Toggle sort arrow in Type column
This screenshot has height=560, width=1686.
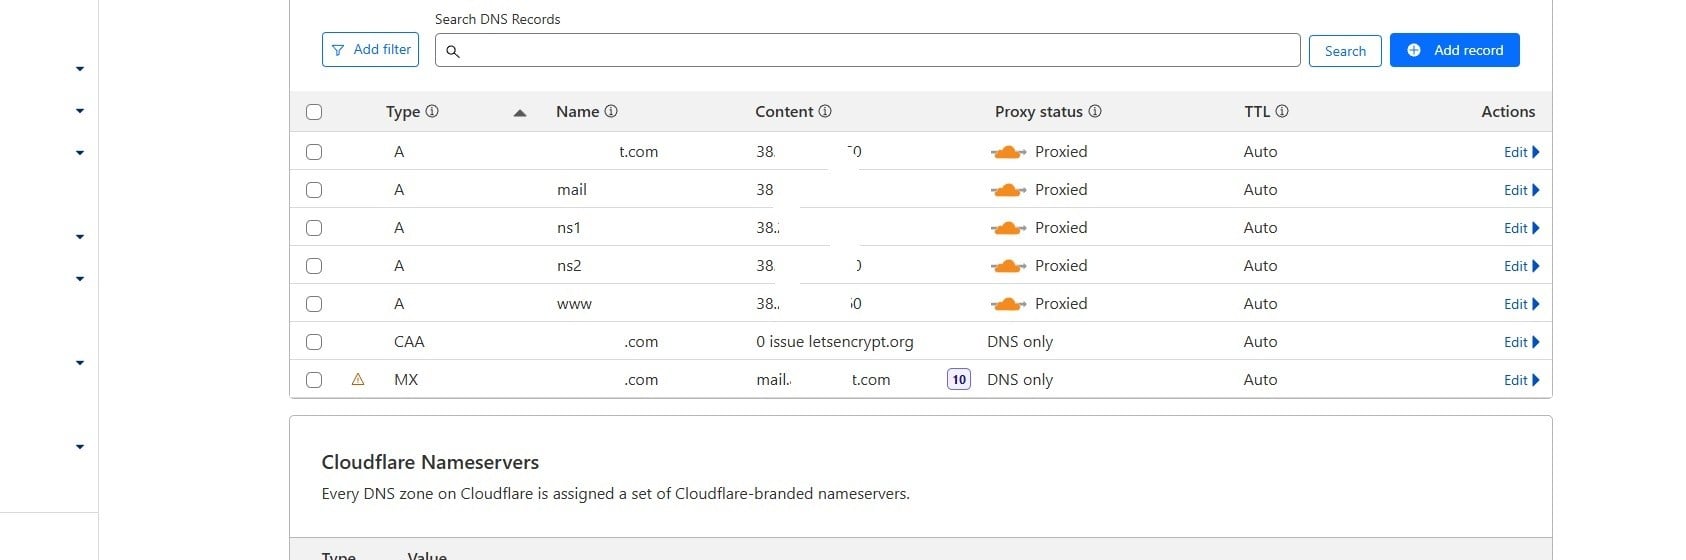520,113
